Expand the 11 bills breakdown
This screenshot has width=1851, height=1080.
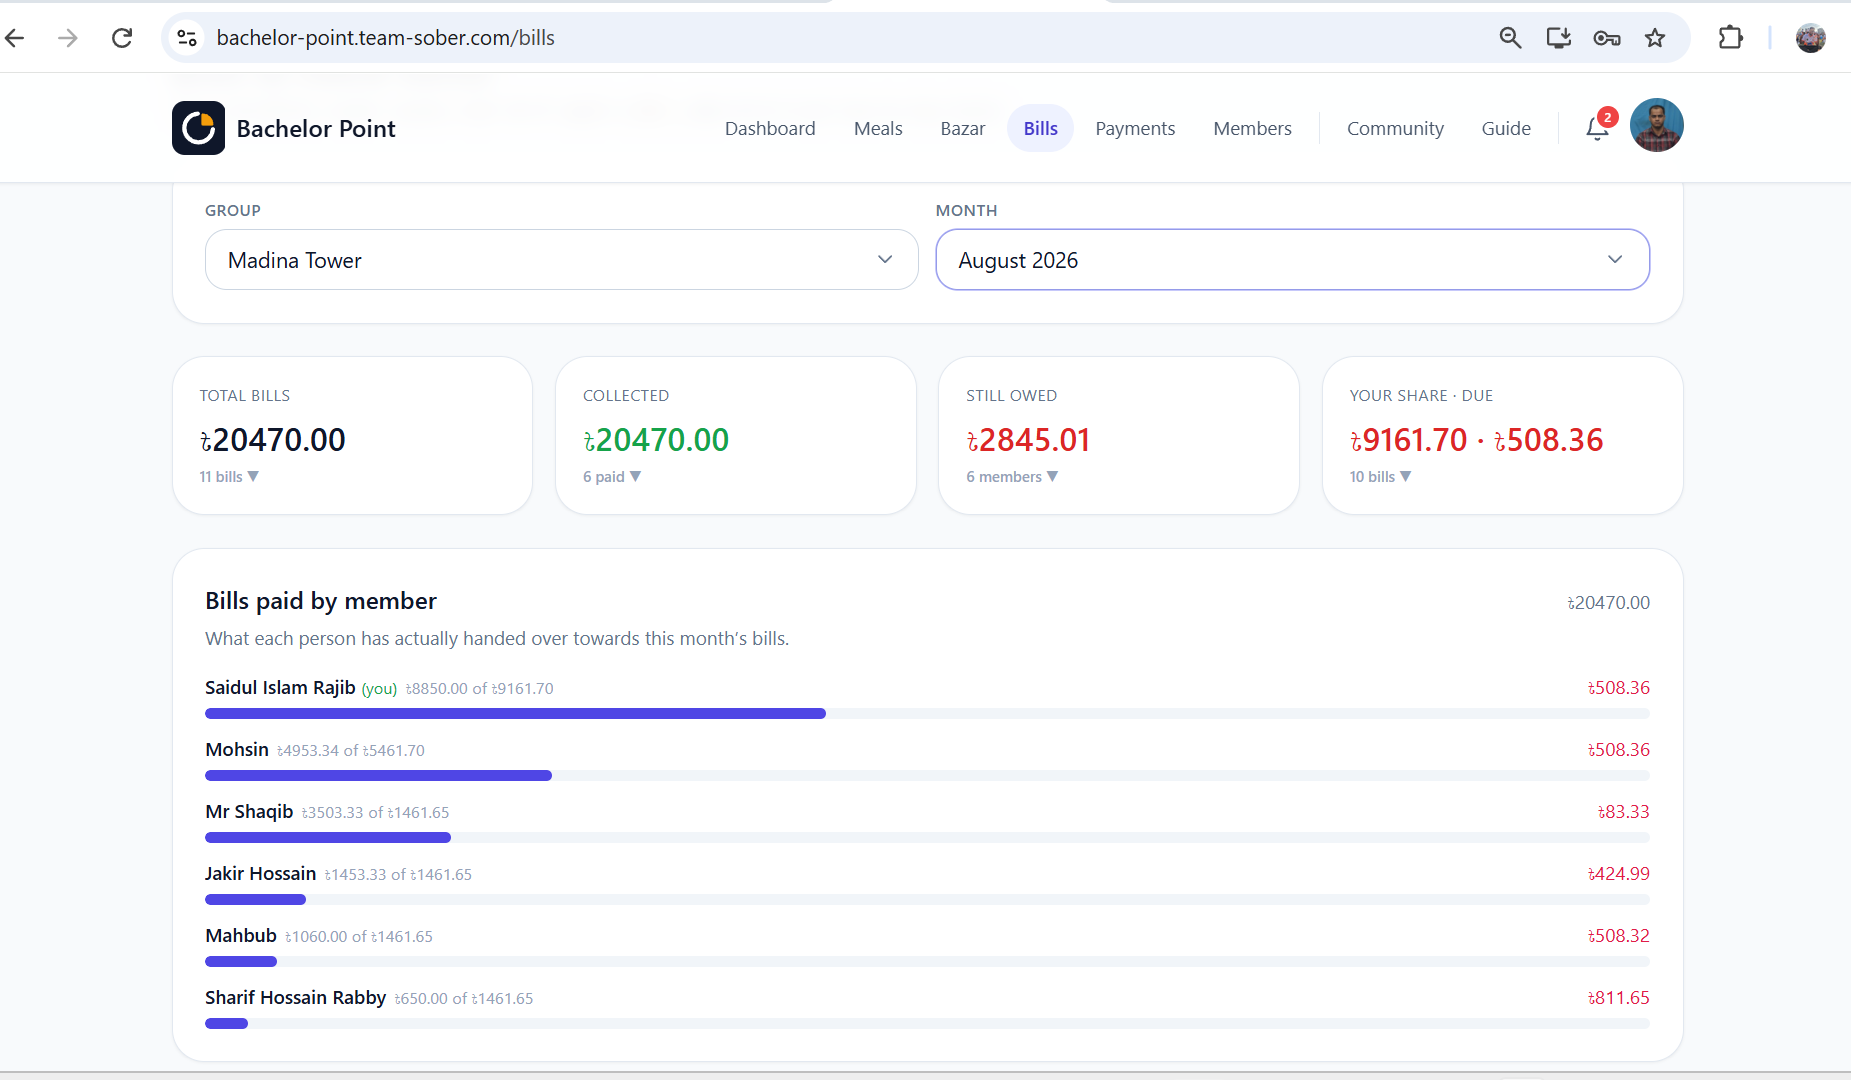coord(229,477)
